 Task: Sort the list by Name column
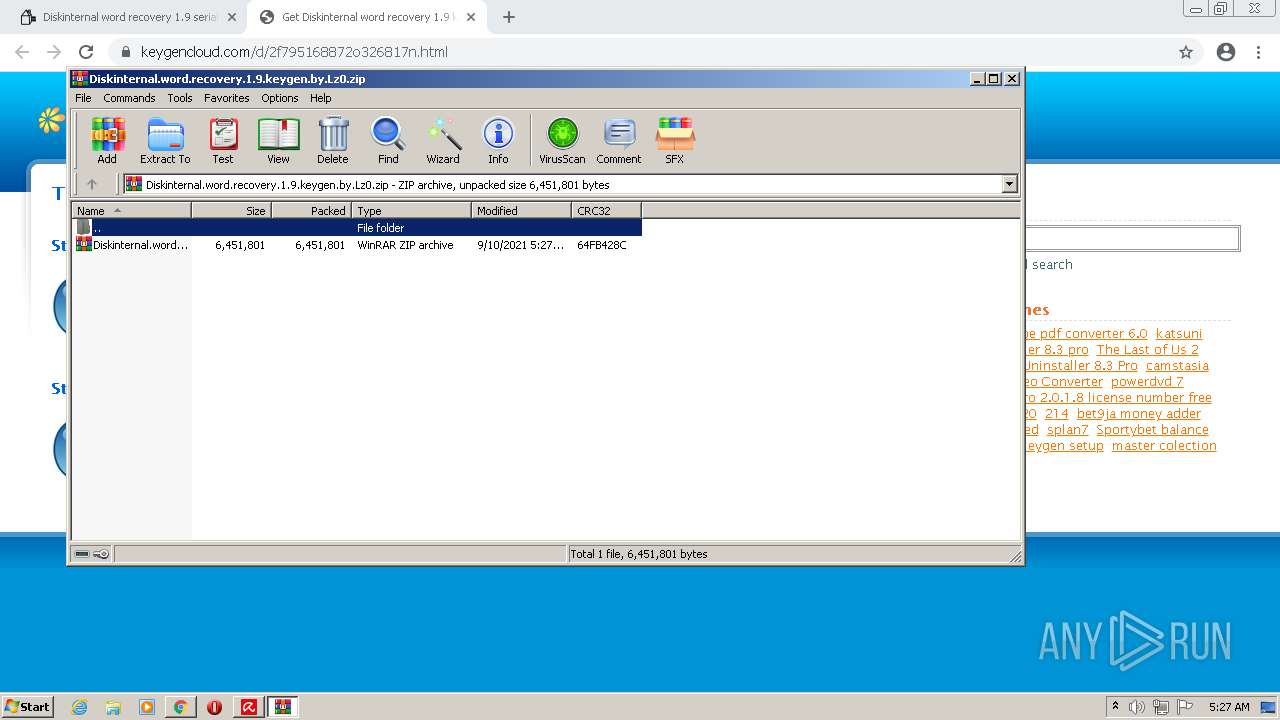click(131, 210)
